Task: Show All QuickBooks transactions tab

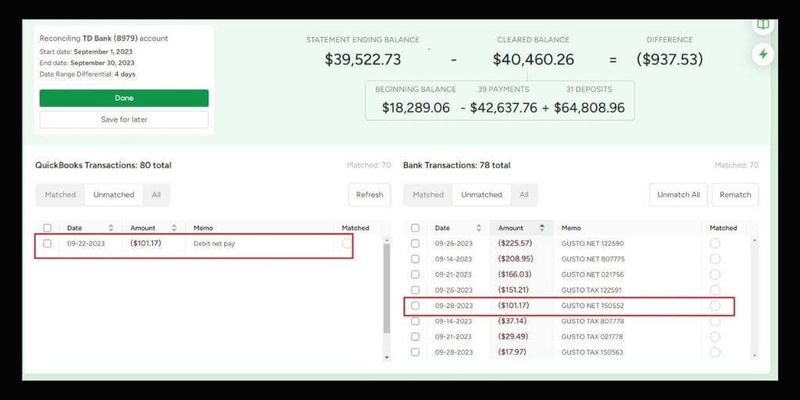Action: coord(156,195)
